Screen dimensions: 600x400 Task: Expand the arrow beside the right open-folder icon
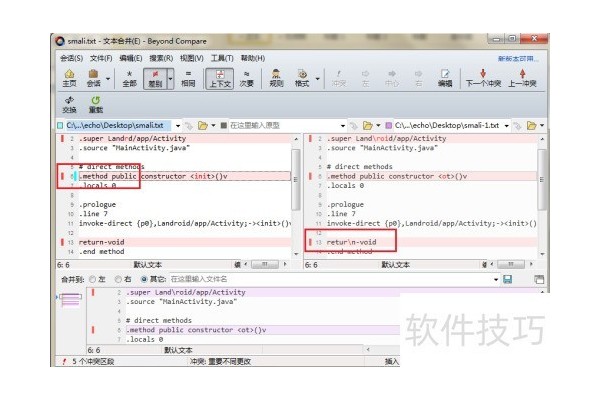tap(542, 126)
